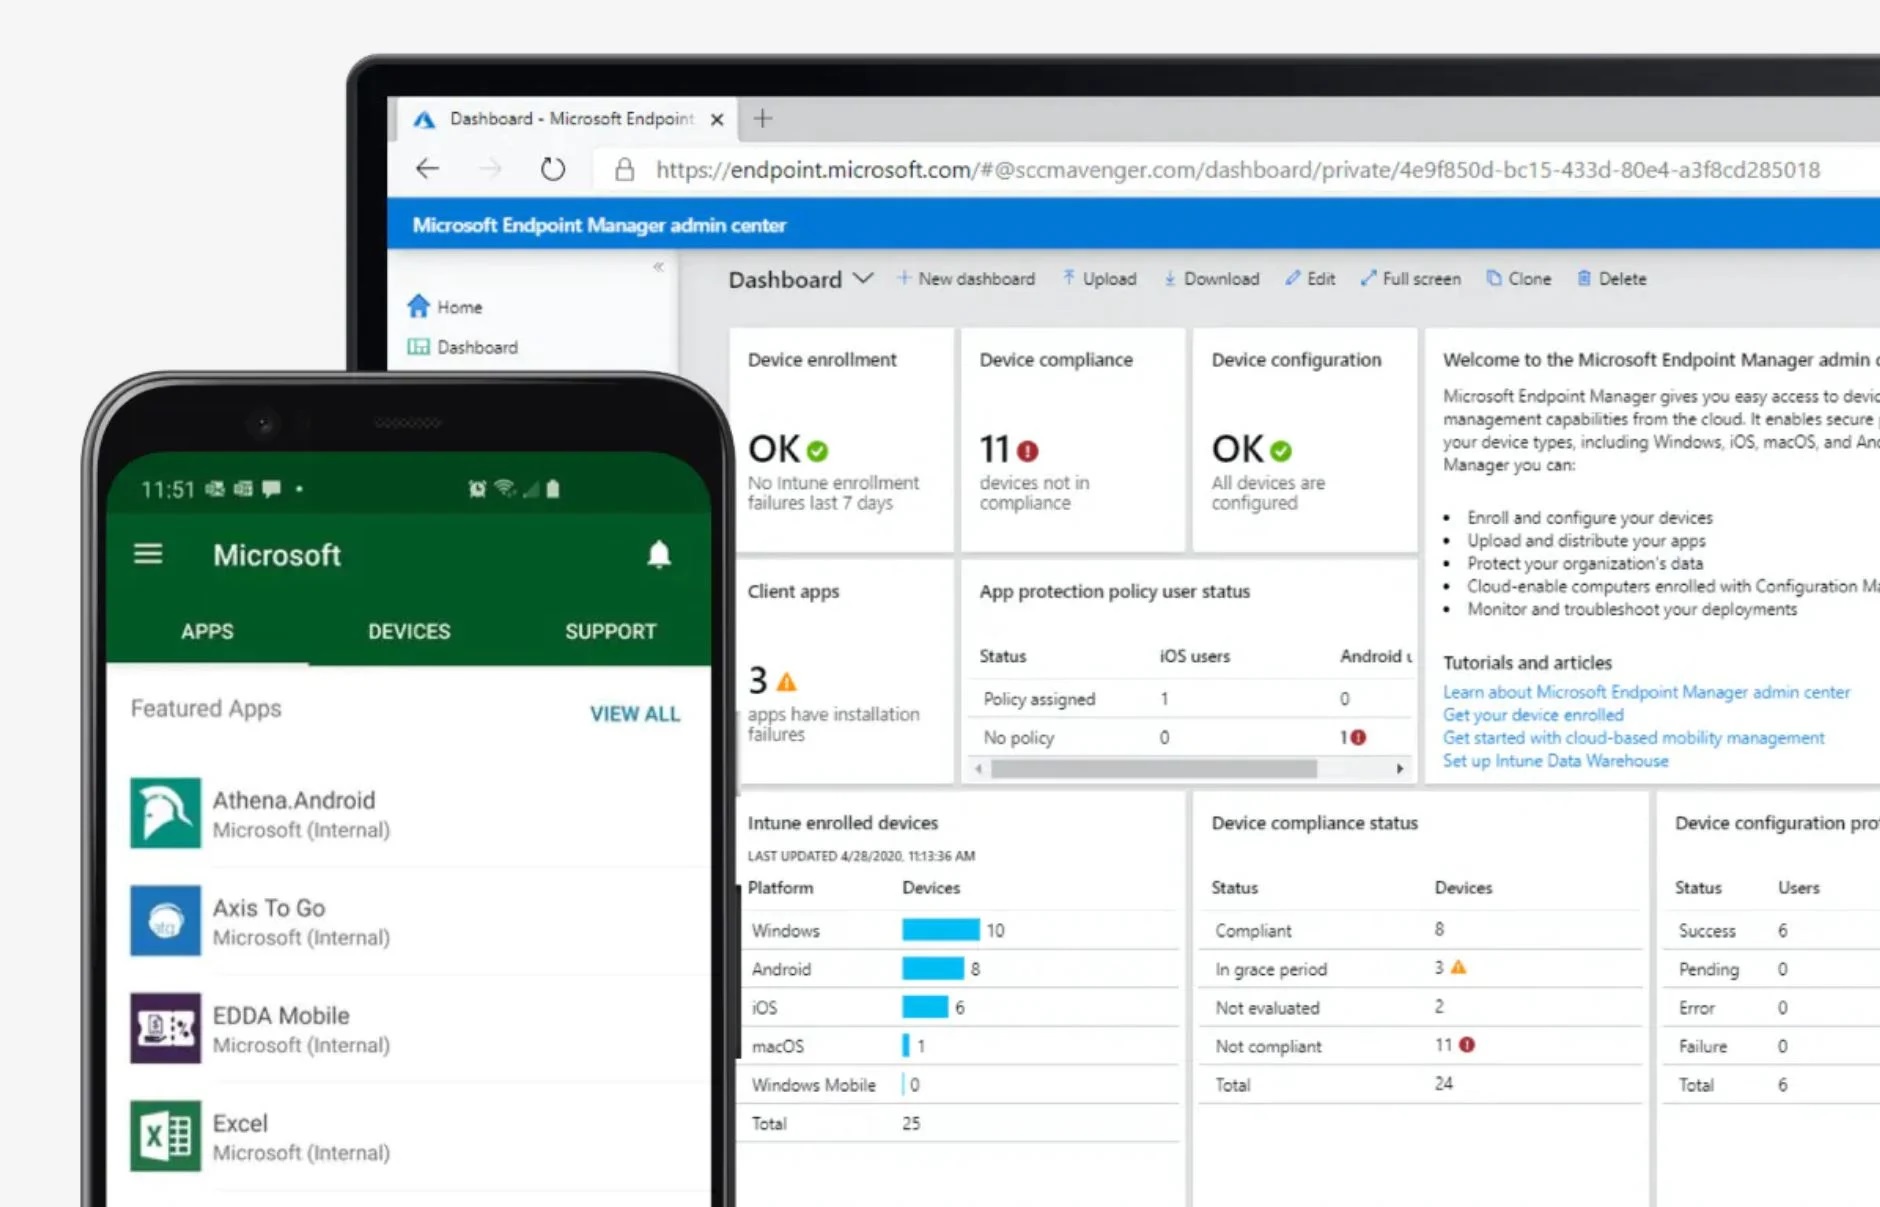Click Delete in the dashboard toolbar
1880x1207 pixels.
[x=1611, y=279]
